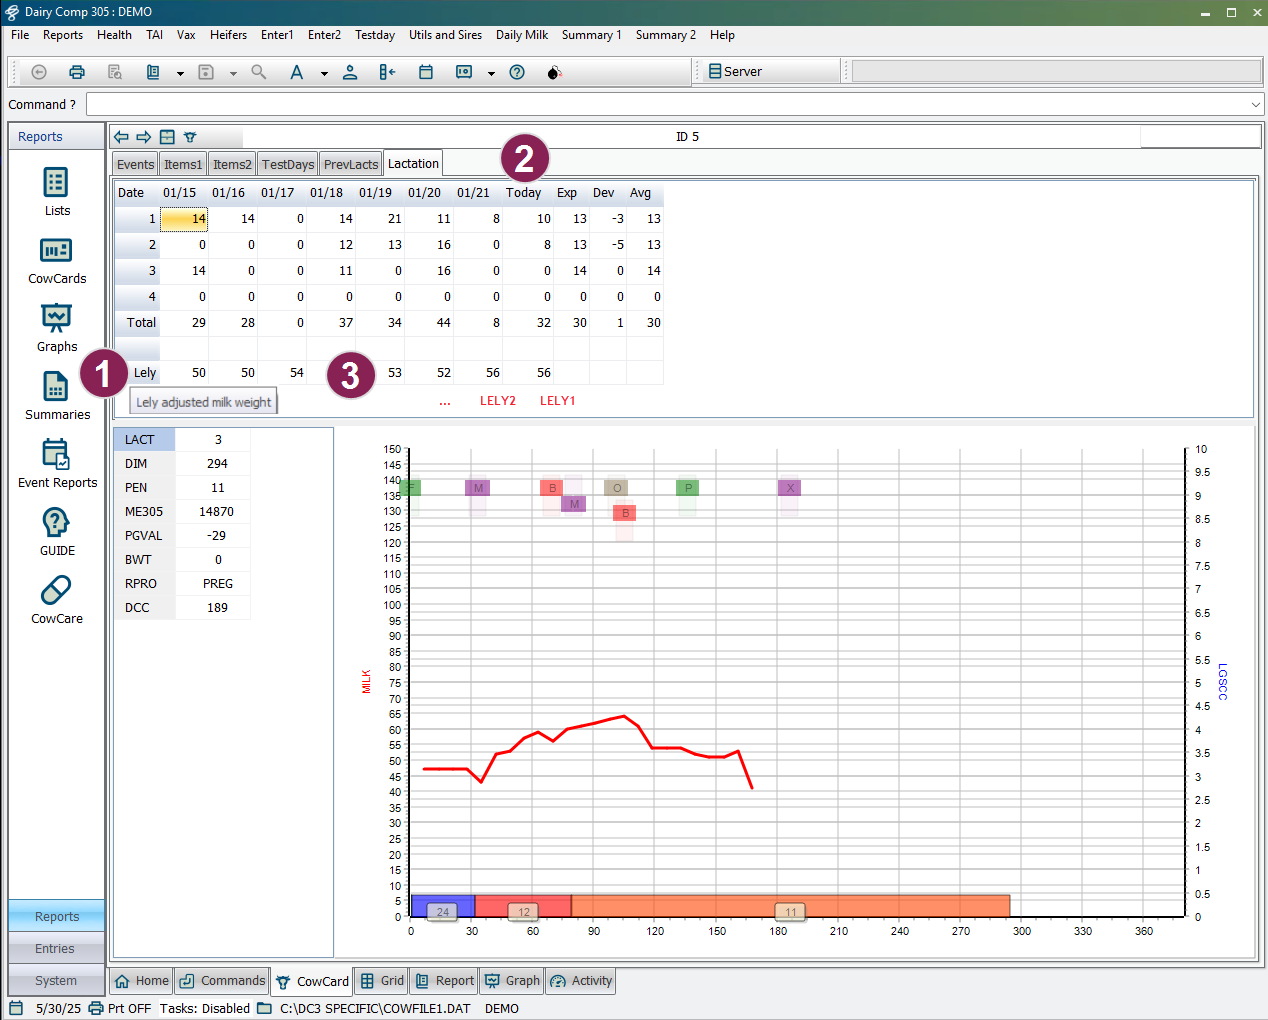Open the File menu

(20, 35)
